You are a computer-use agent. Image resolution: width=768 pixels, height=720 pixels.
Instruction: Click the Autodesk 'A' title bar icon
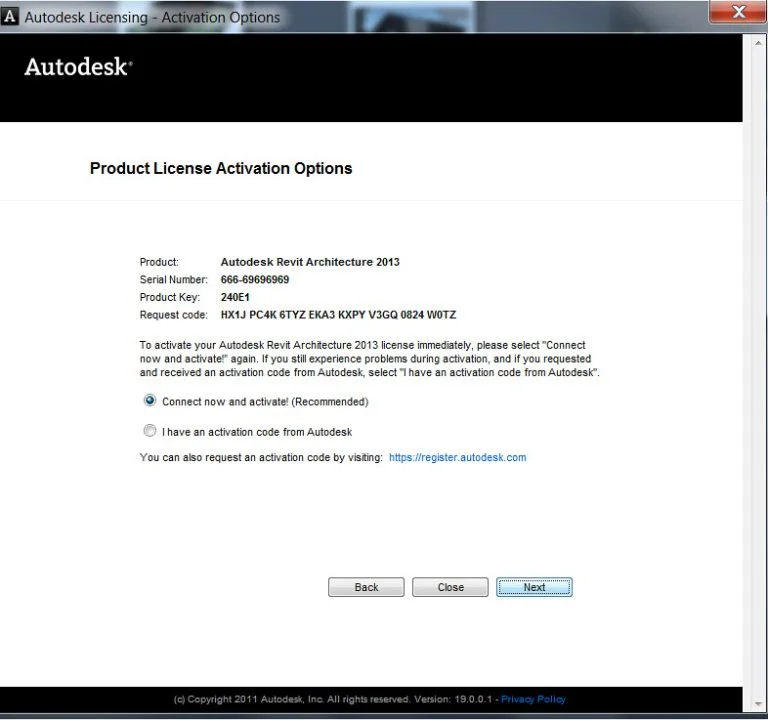(9, 16)
